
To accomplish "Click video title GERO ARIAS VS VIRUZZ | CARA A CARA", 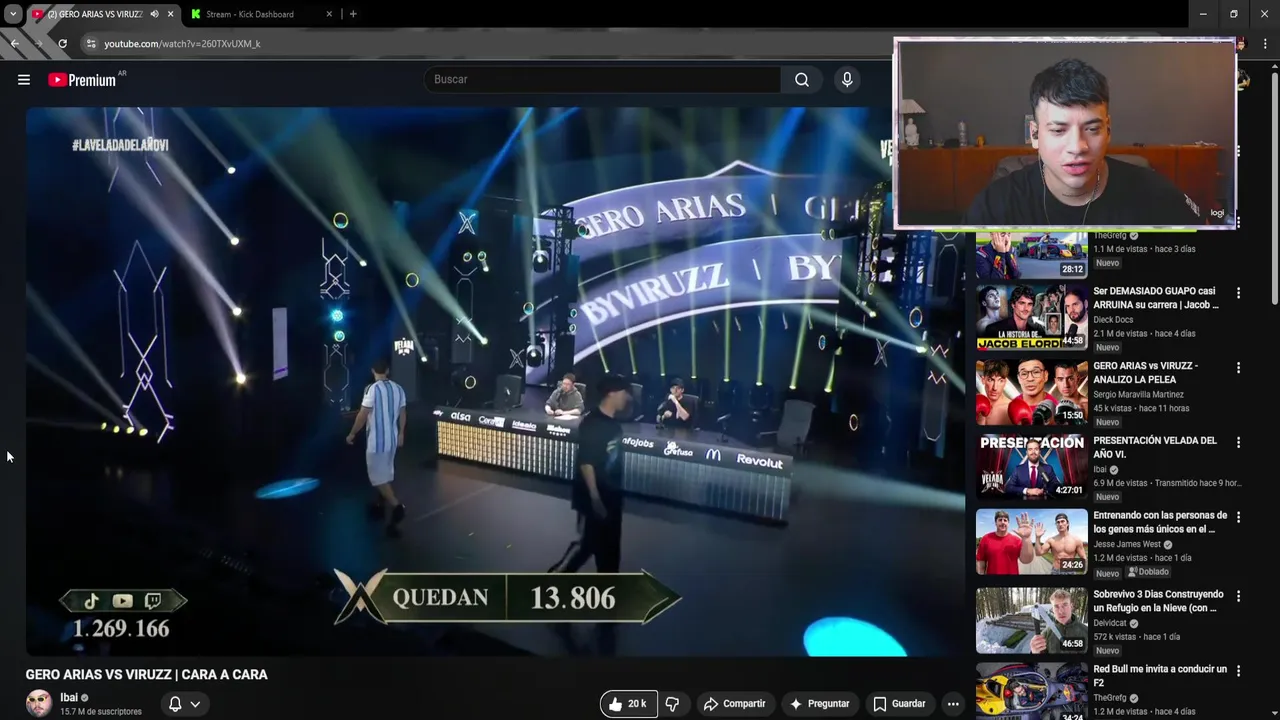I will pyautogui.click(x=147, y=675).
